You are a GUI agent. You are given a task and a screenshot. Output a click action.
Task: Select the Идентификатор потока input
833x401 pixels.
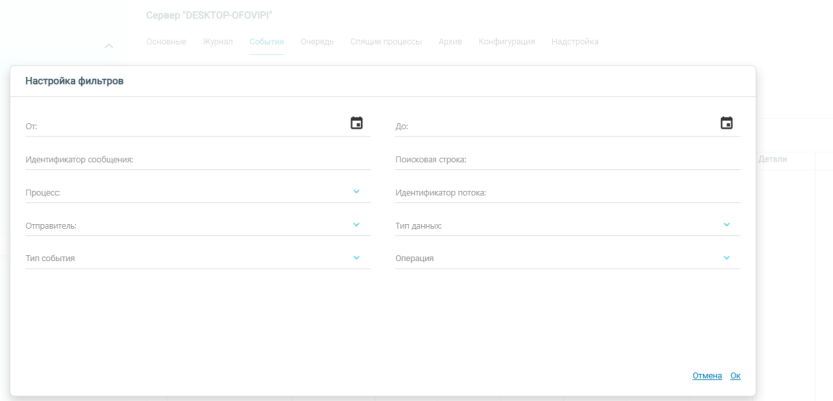567,192
